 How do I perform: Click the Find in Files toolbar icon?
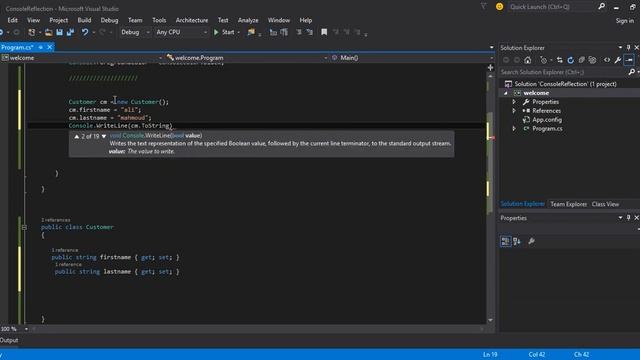(251, 32)
